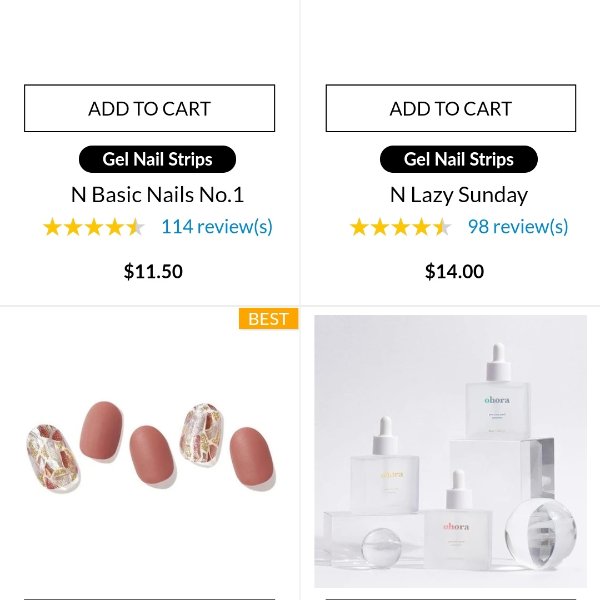
Task: Click the orange BEST badge
Action: (x=268, y=319)
